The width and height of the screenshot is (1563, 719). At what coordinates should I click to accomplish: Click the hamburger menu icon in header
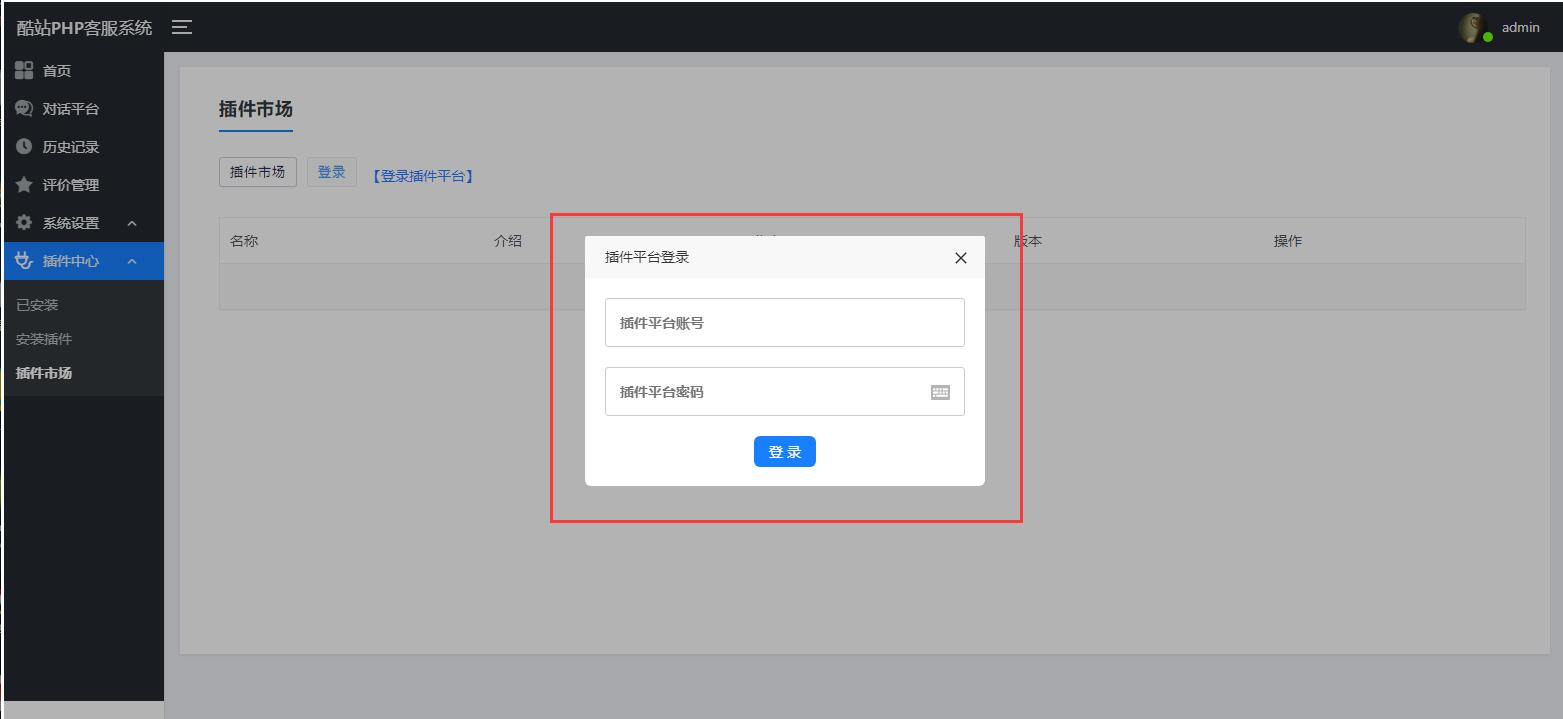pos(182,27)
